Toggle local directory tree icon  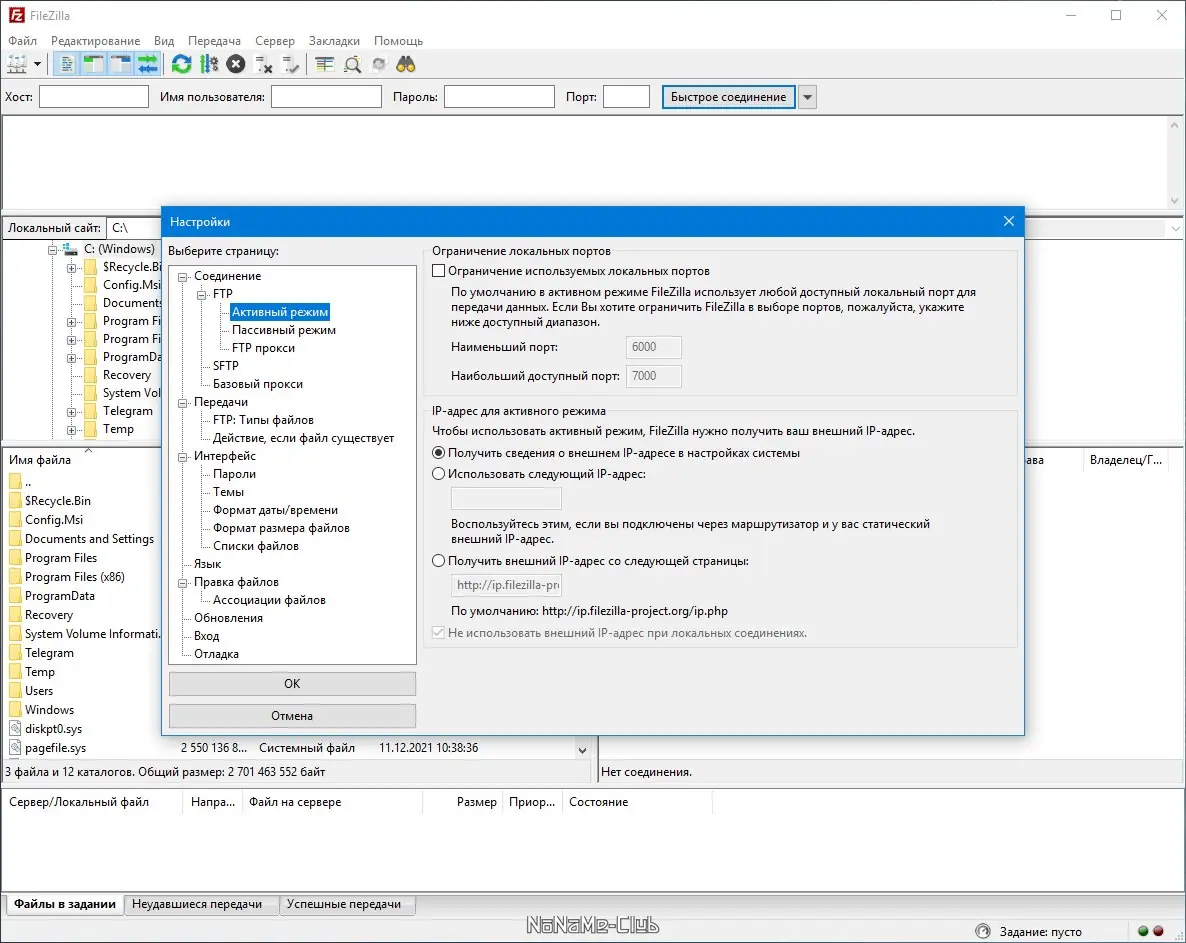[94, 64]
